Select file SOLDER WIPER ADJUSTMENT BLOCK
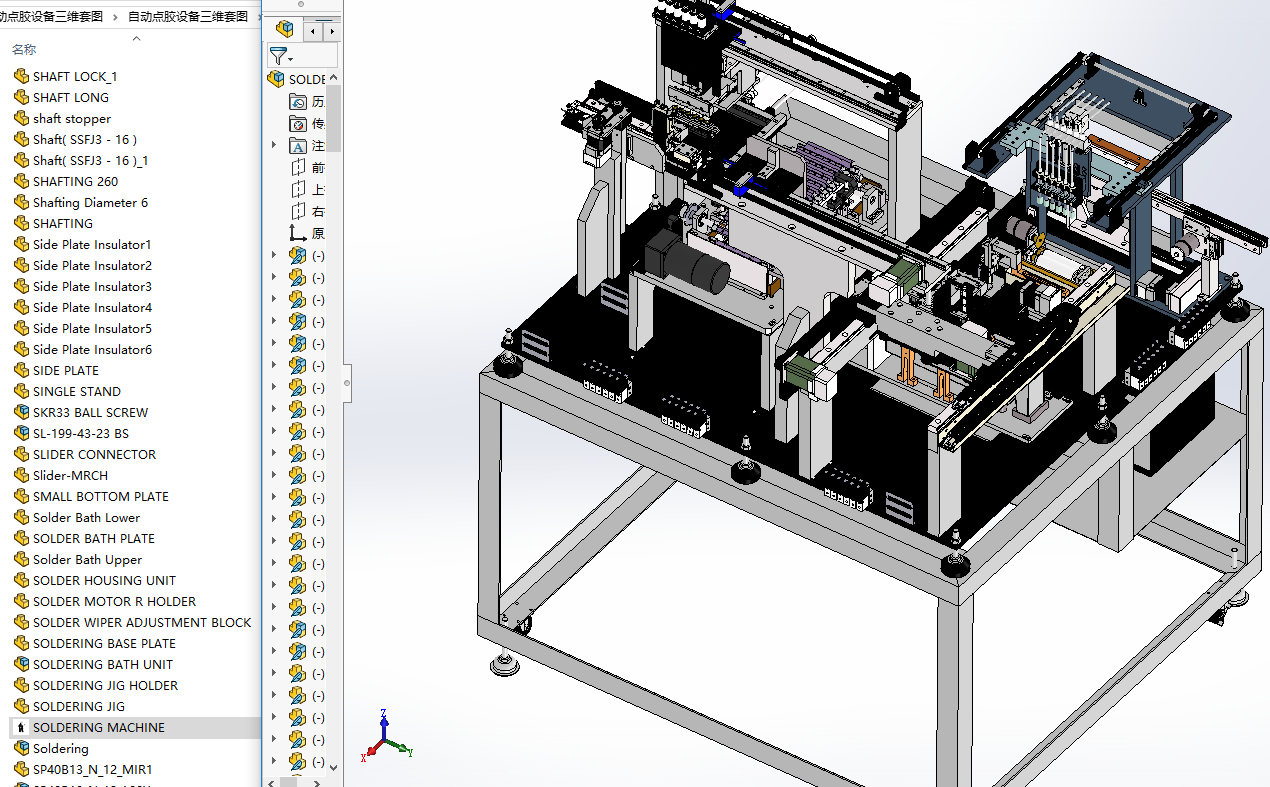The width and height of the screenshot is (1270, 787). point(142,622)
